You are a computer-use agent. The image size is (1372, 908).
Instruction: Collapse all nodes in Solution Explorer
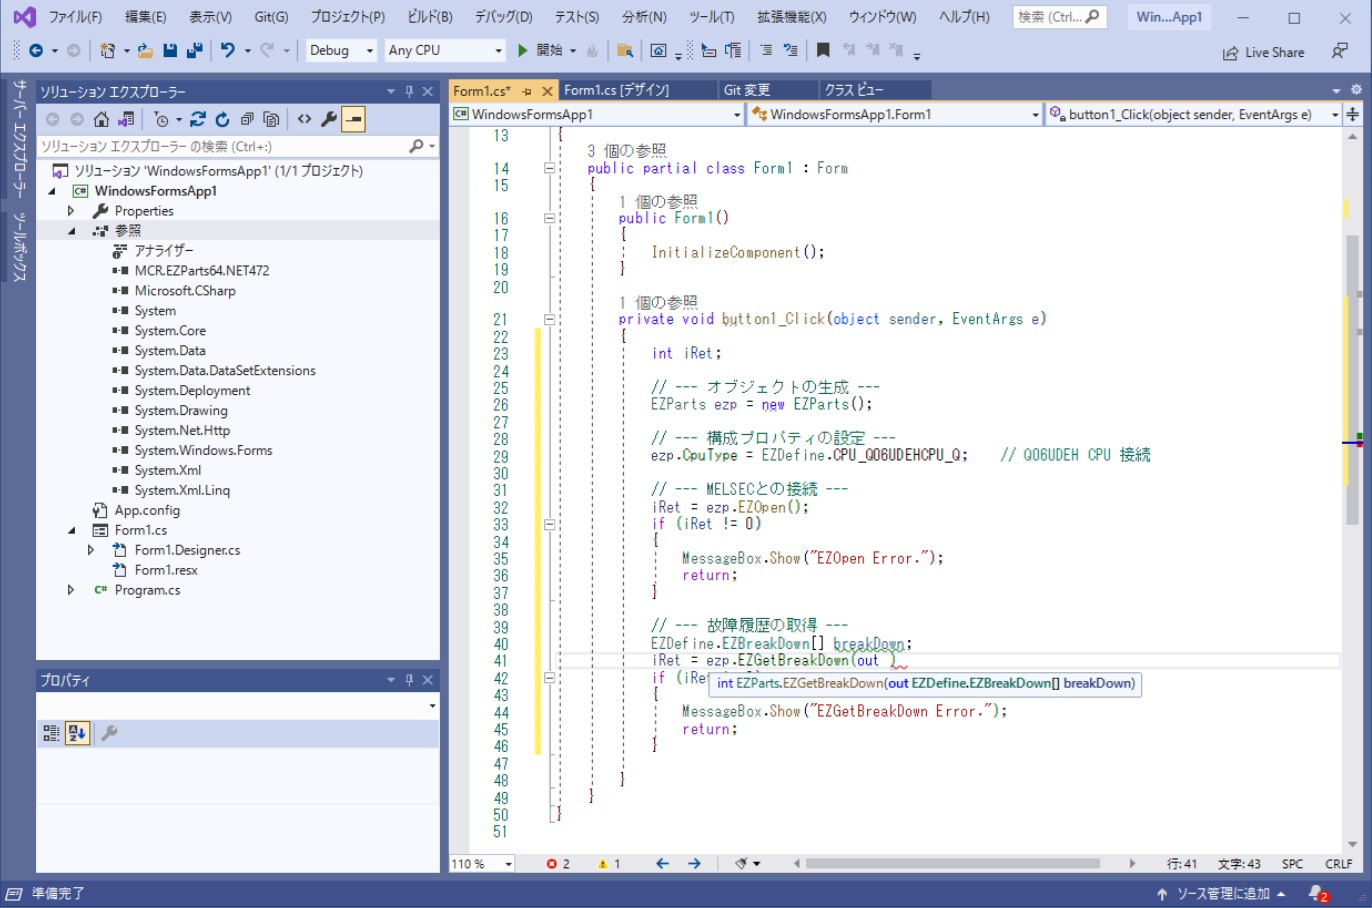tap(247, 119)
